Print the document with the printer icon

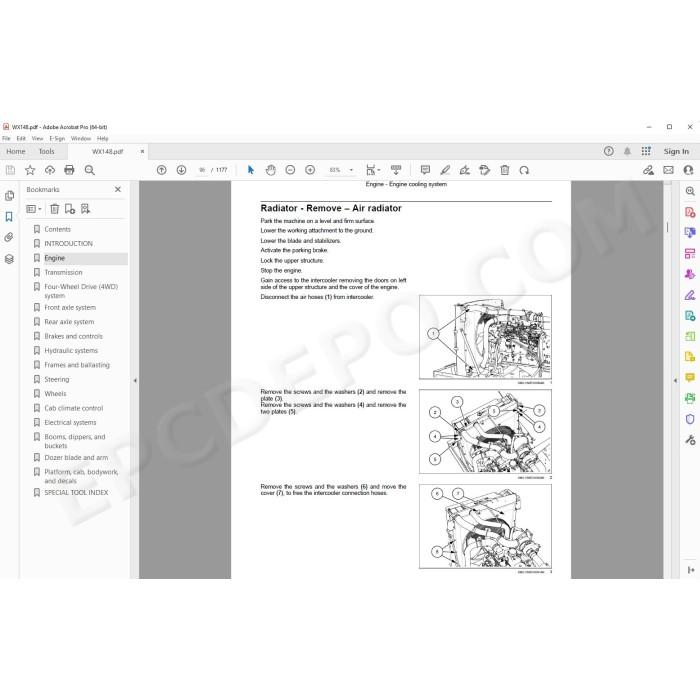(x=69, y=170)
